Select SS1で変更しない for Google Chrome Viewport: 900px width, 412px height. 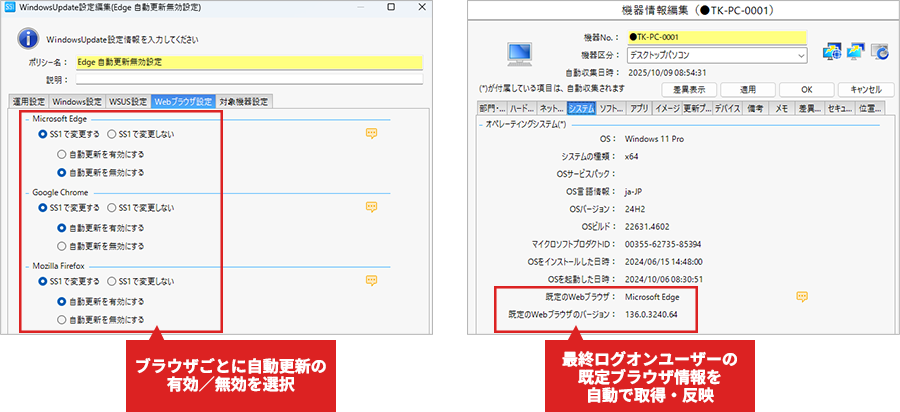point(112,207)
